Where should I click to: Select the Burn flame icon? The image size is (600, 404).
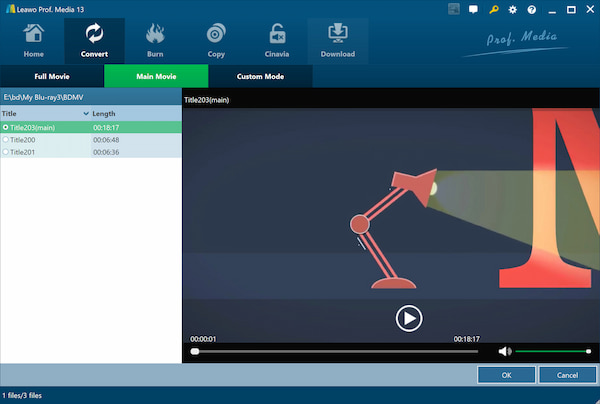(155, 33)
